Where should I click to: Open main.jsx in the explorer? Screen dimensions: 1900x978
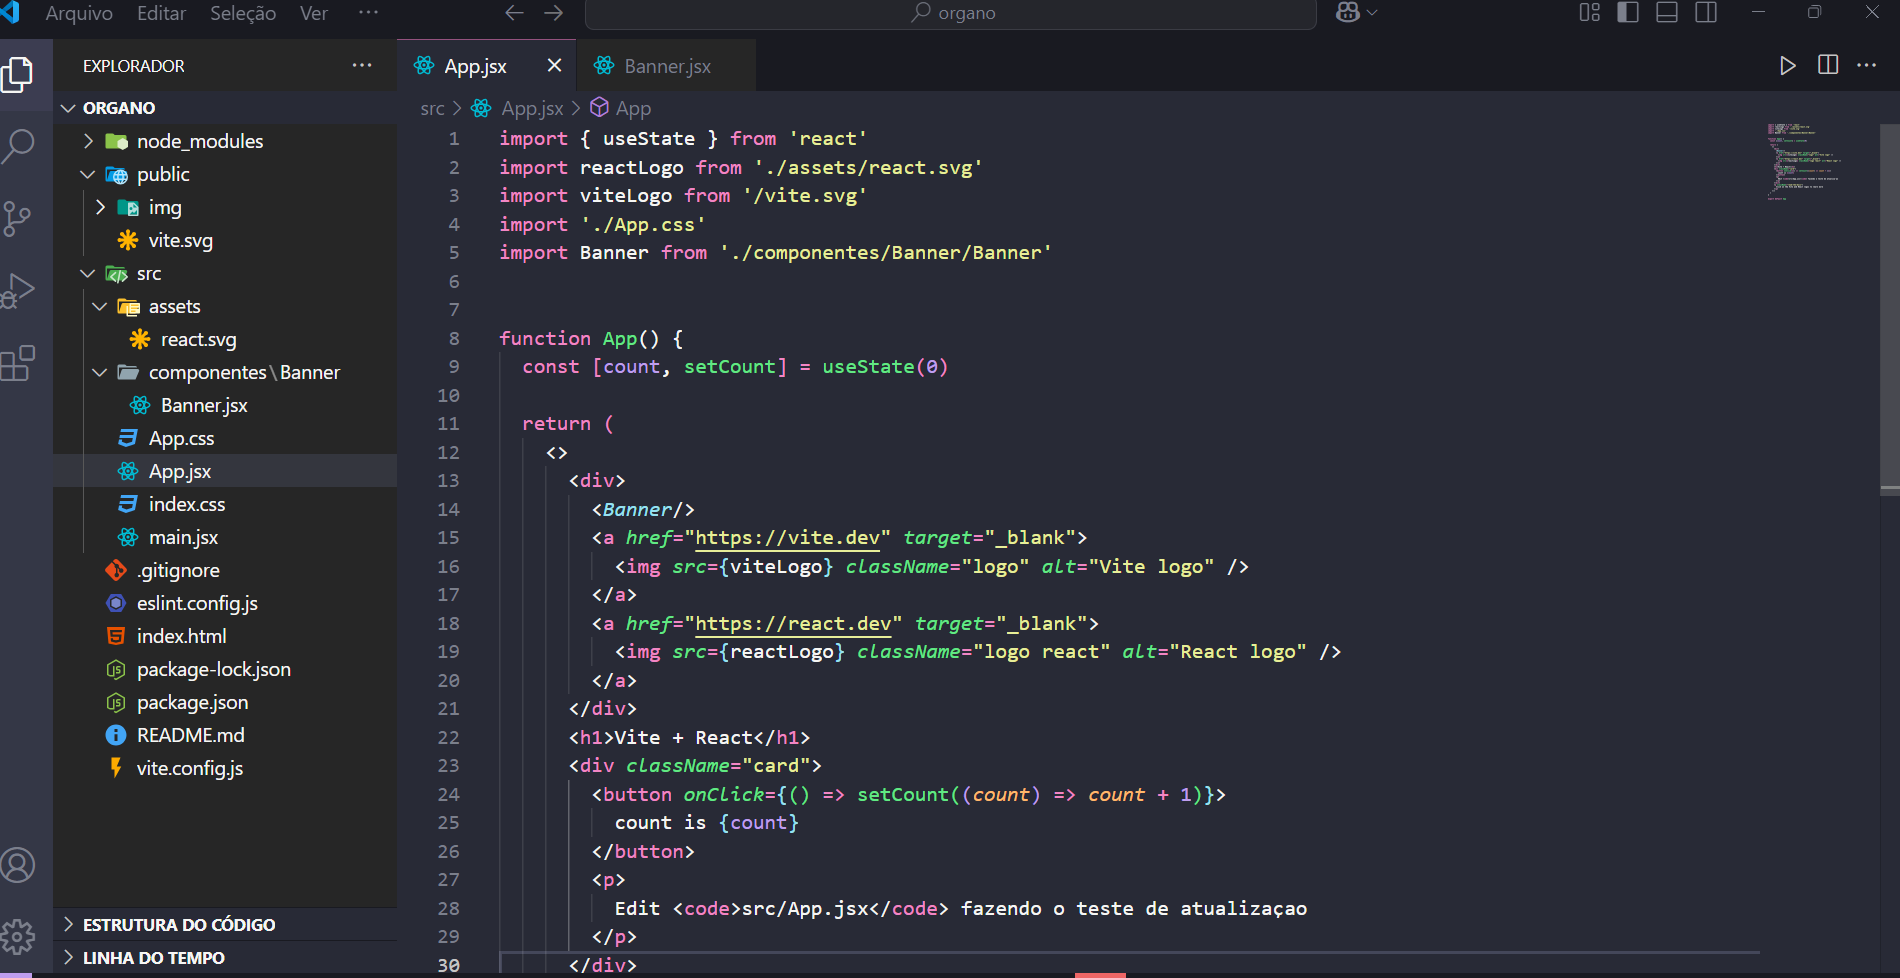click(x=183, y=537)
